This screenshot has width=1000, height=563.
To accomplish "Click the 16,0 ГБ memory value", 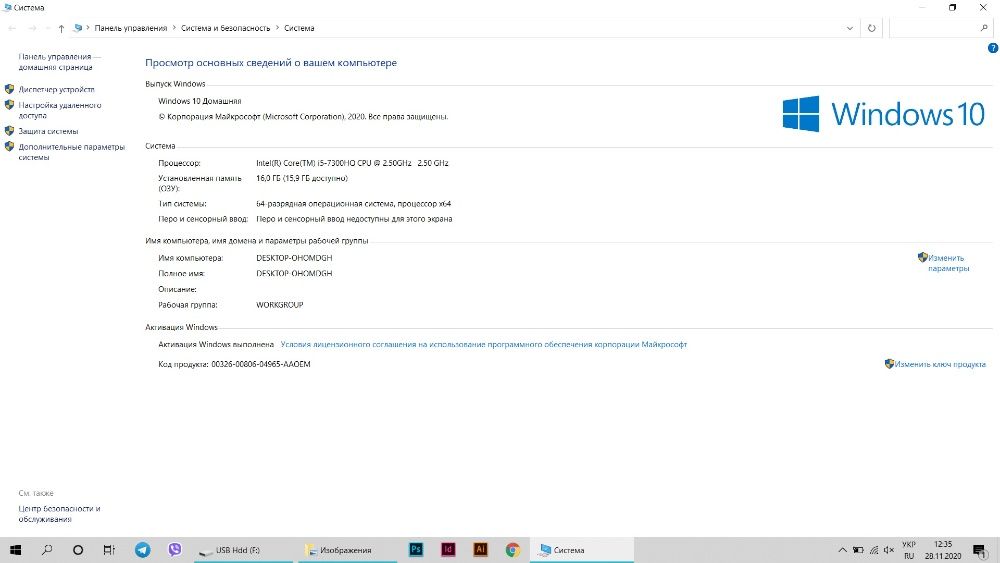I will pos(302,179).
